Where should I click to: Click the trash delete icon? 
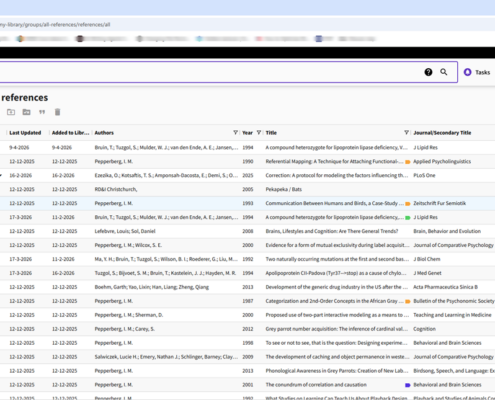tap(58, 112)
